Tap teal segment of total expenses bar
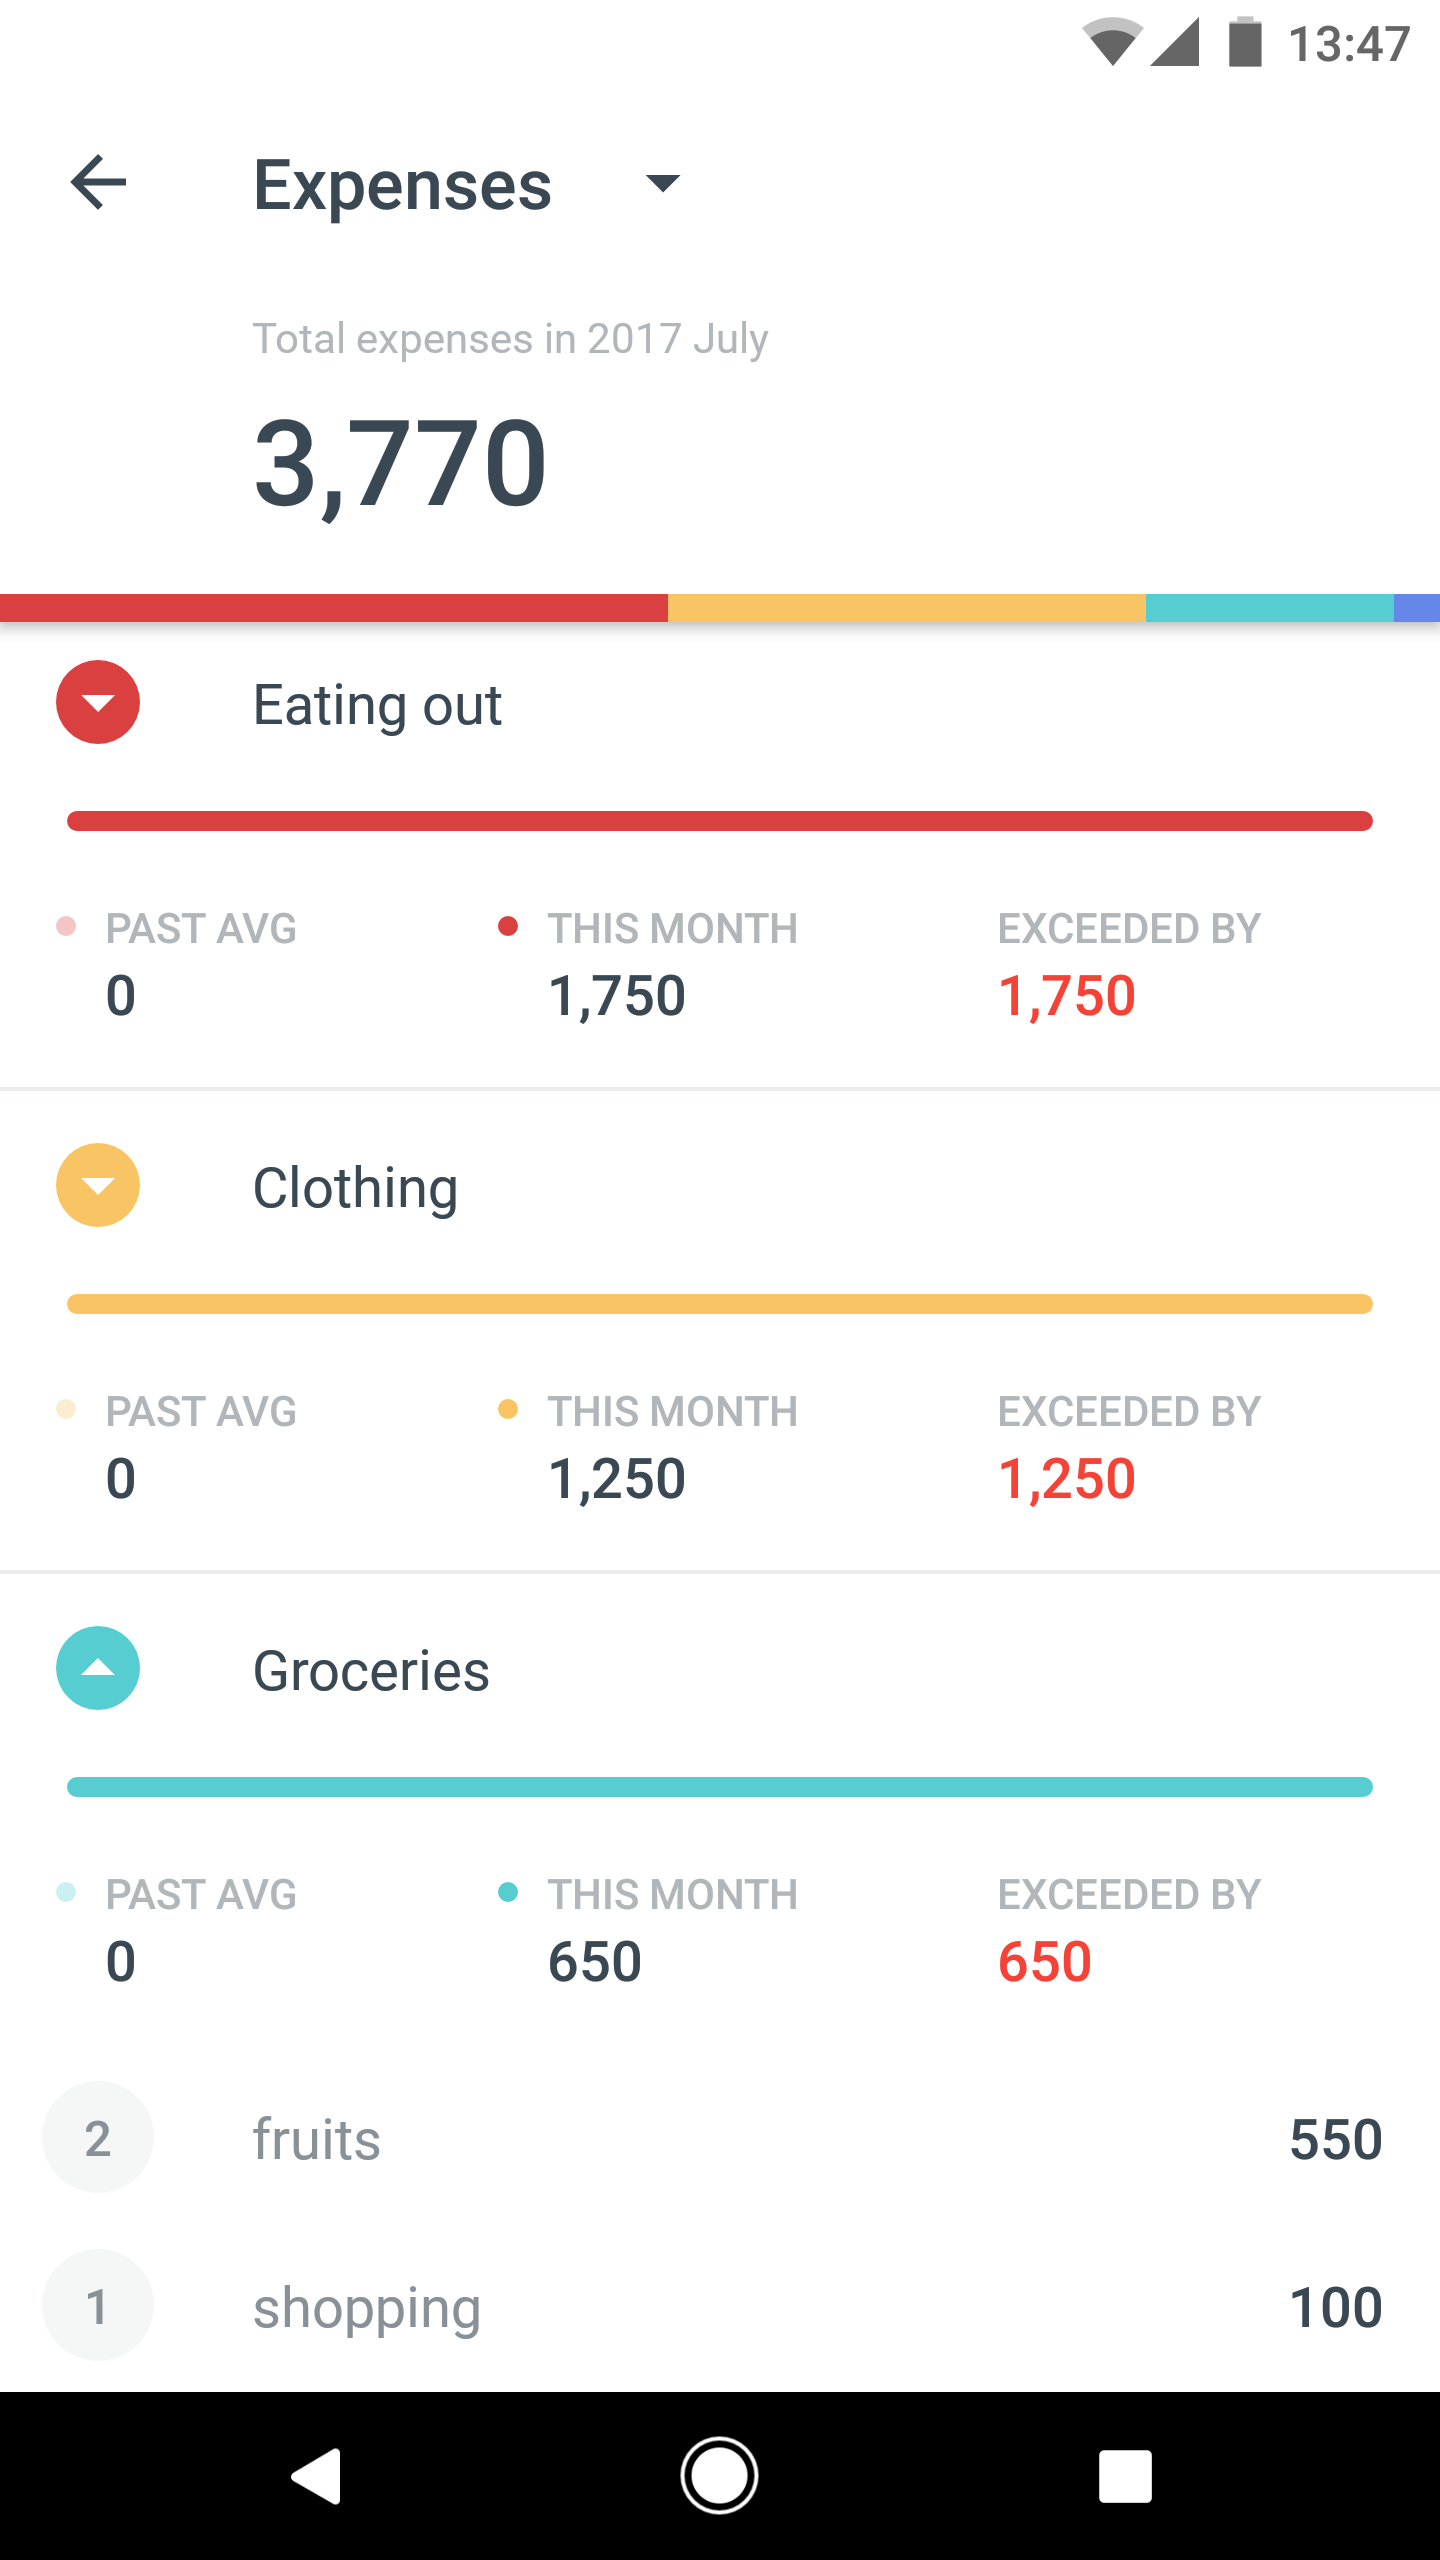 point(1269,608)
